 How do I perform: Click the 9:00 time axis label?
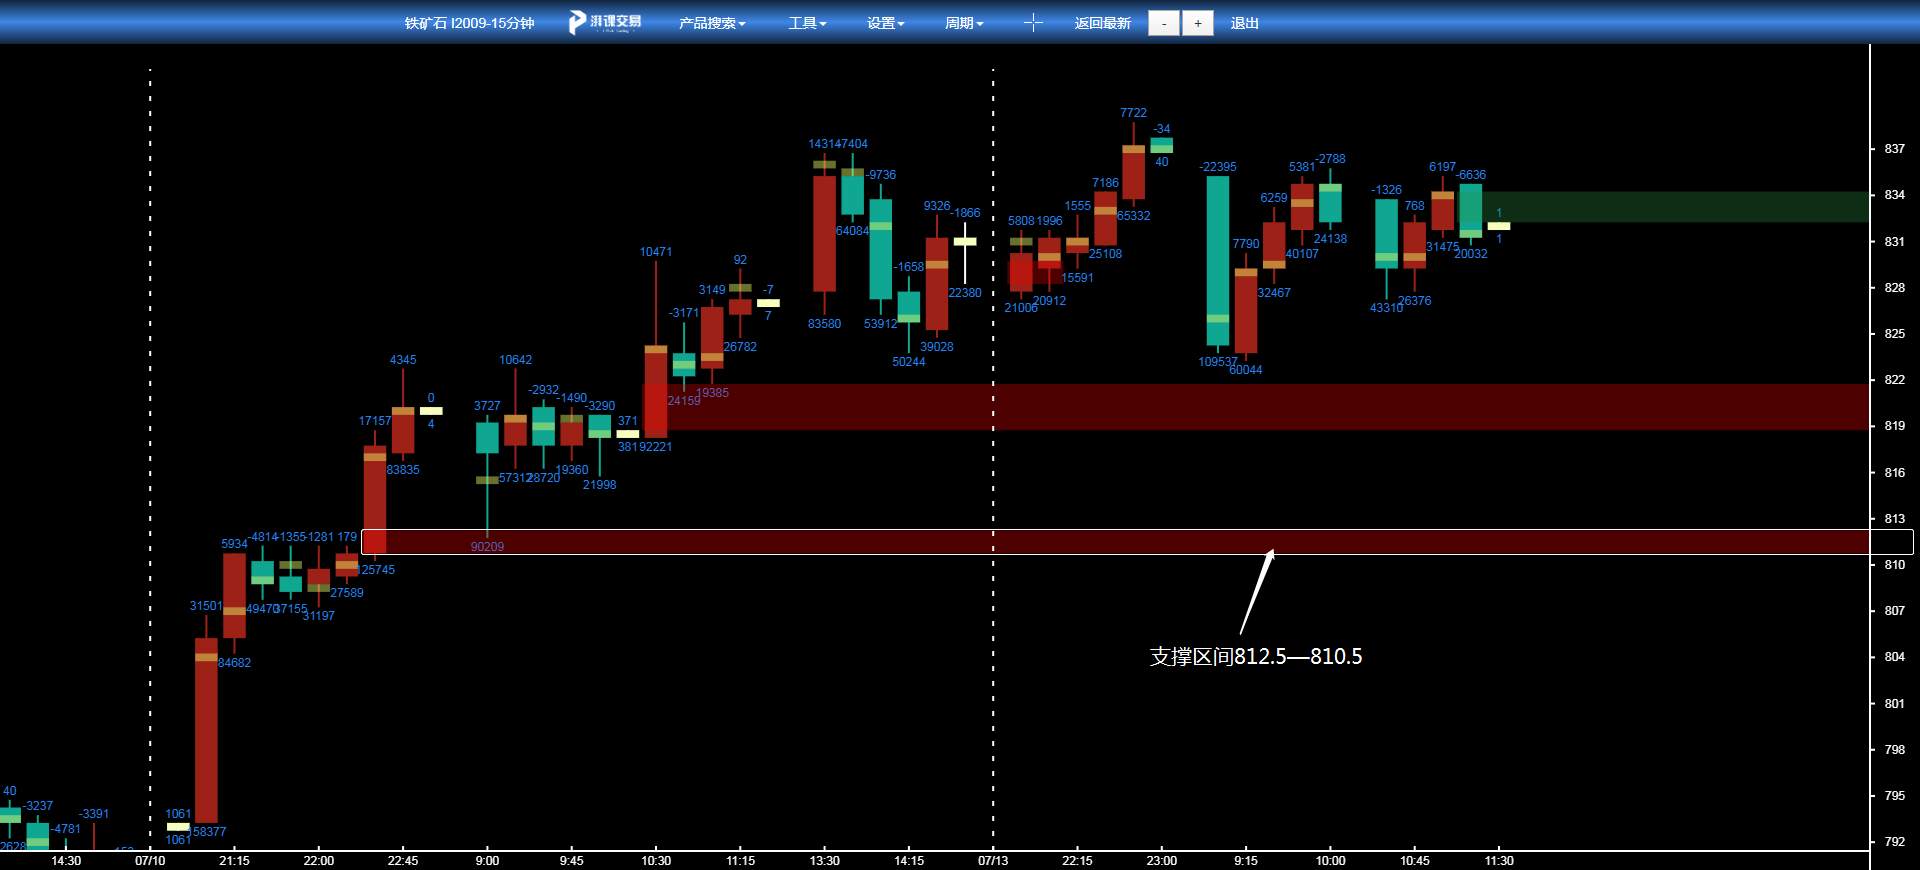487,861
